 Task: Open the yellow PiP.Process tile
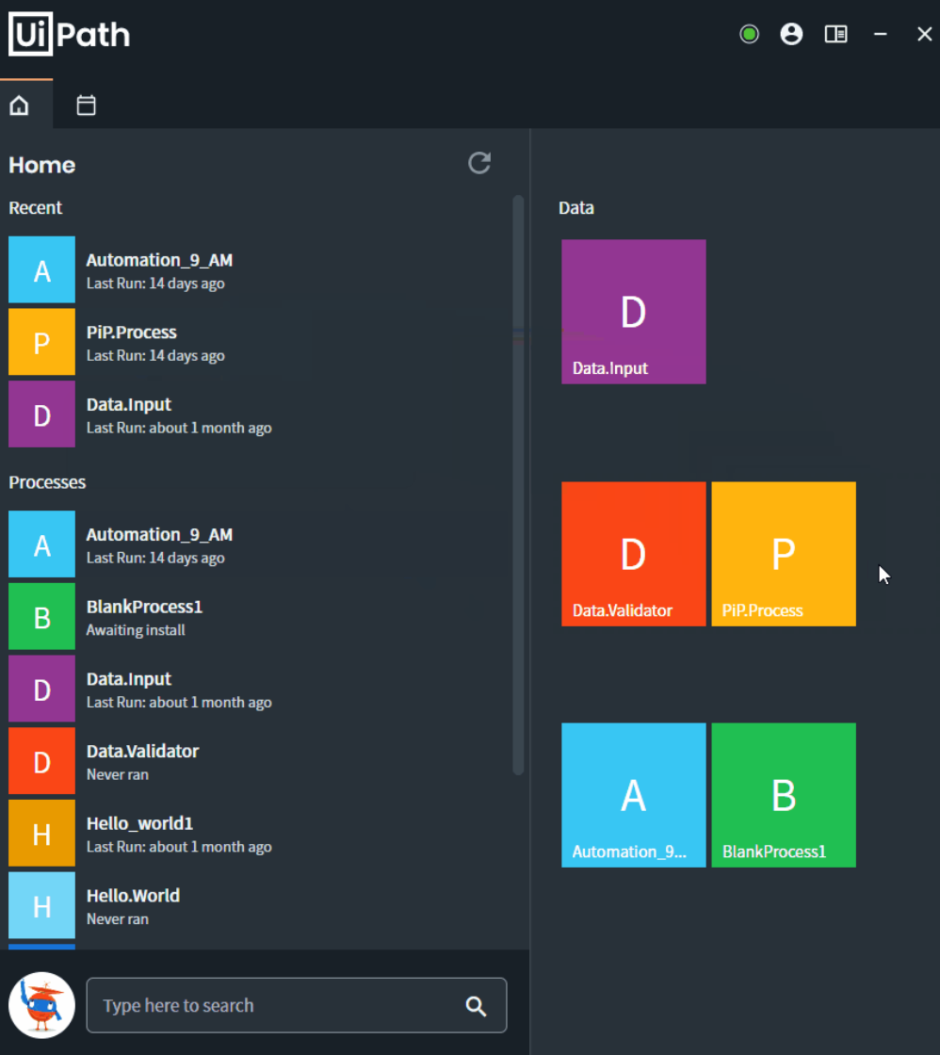coord(783,554)
